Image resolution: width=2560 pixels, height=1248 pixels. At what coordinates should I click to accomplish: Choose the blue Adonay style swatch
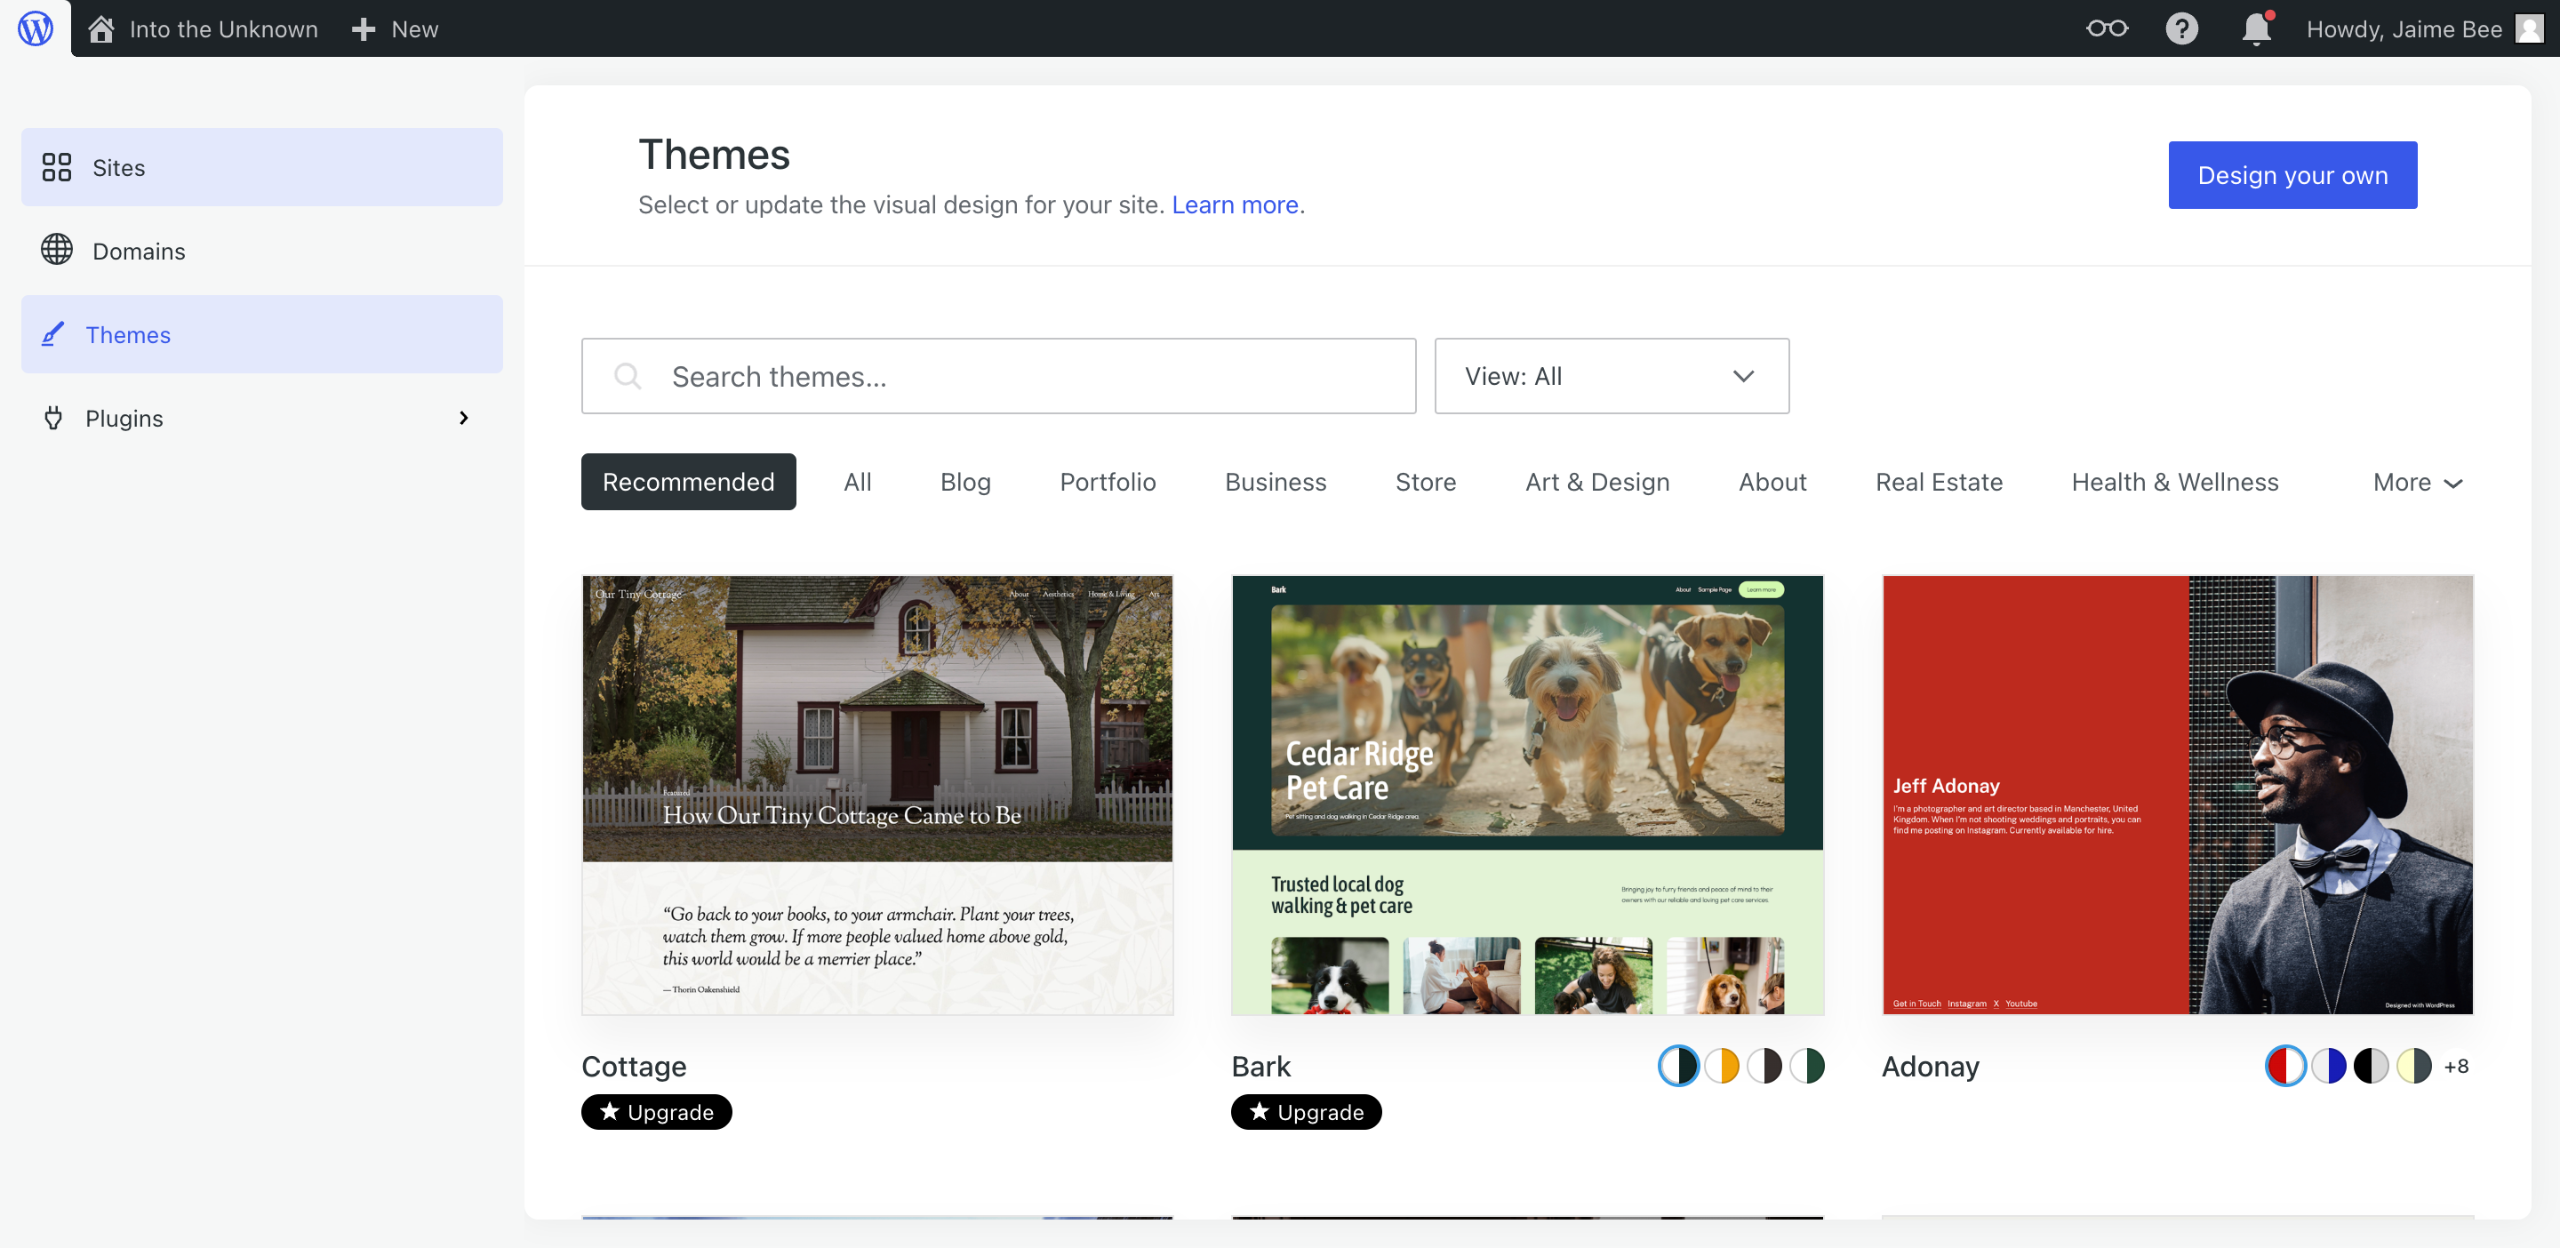pos(2328,1066)
